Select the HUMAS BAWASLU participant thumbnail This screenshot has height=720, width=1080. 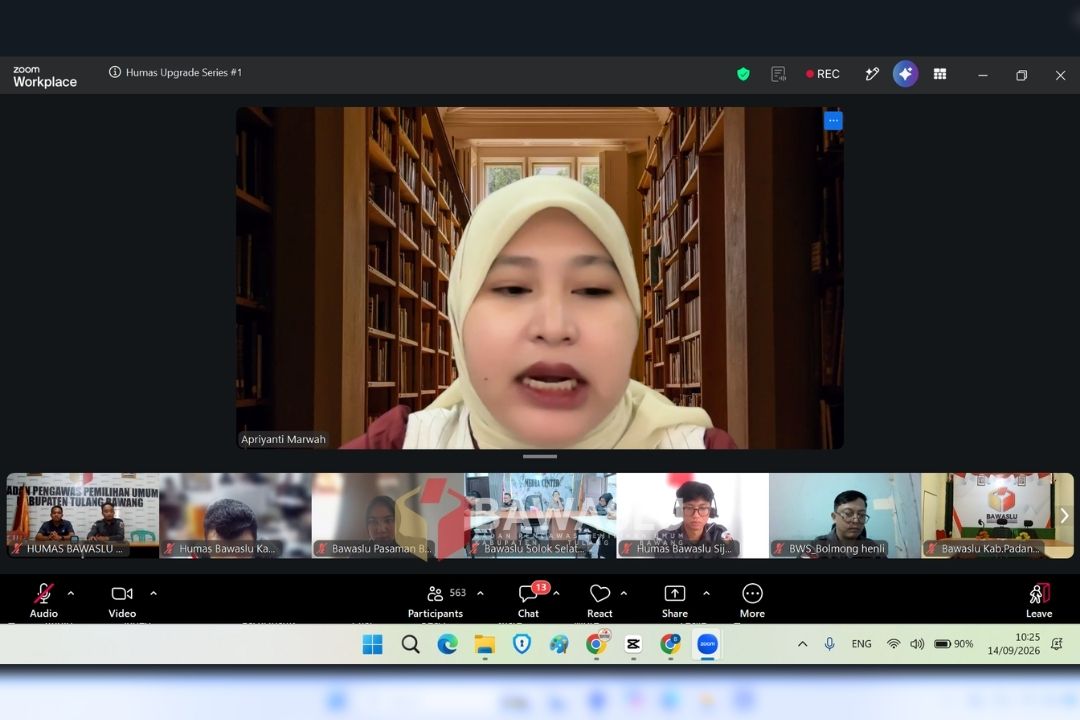[83, 515]
